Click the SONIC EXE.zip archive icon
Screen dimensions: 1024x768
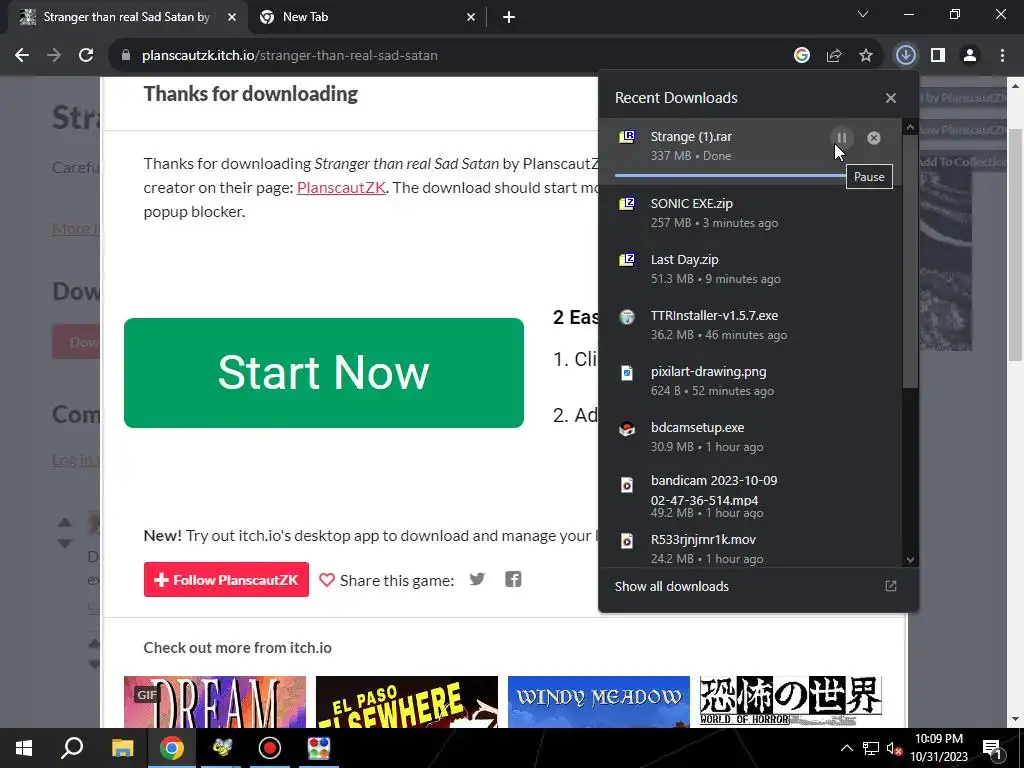[x=627, y=203]
